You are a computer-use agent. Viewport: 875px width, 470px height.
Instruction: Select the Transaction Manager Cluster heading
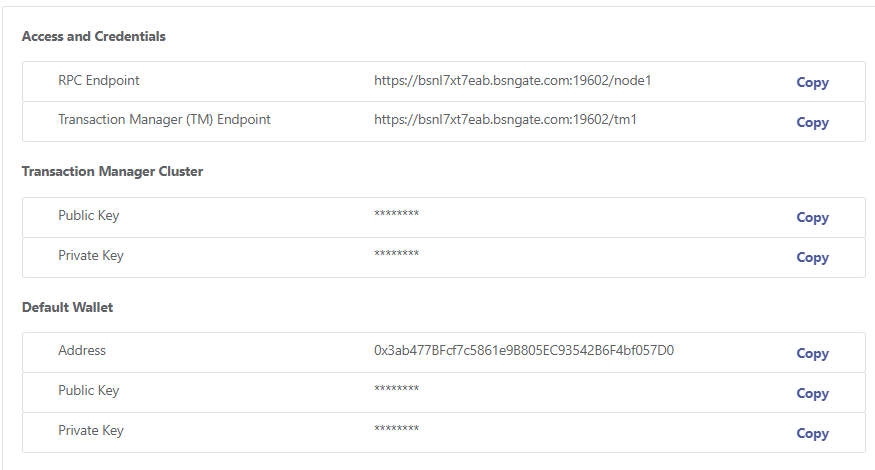[112, 171]
